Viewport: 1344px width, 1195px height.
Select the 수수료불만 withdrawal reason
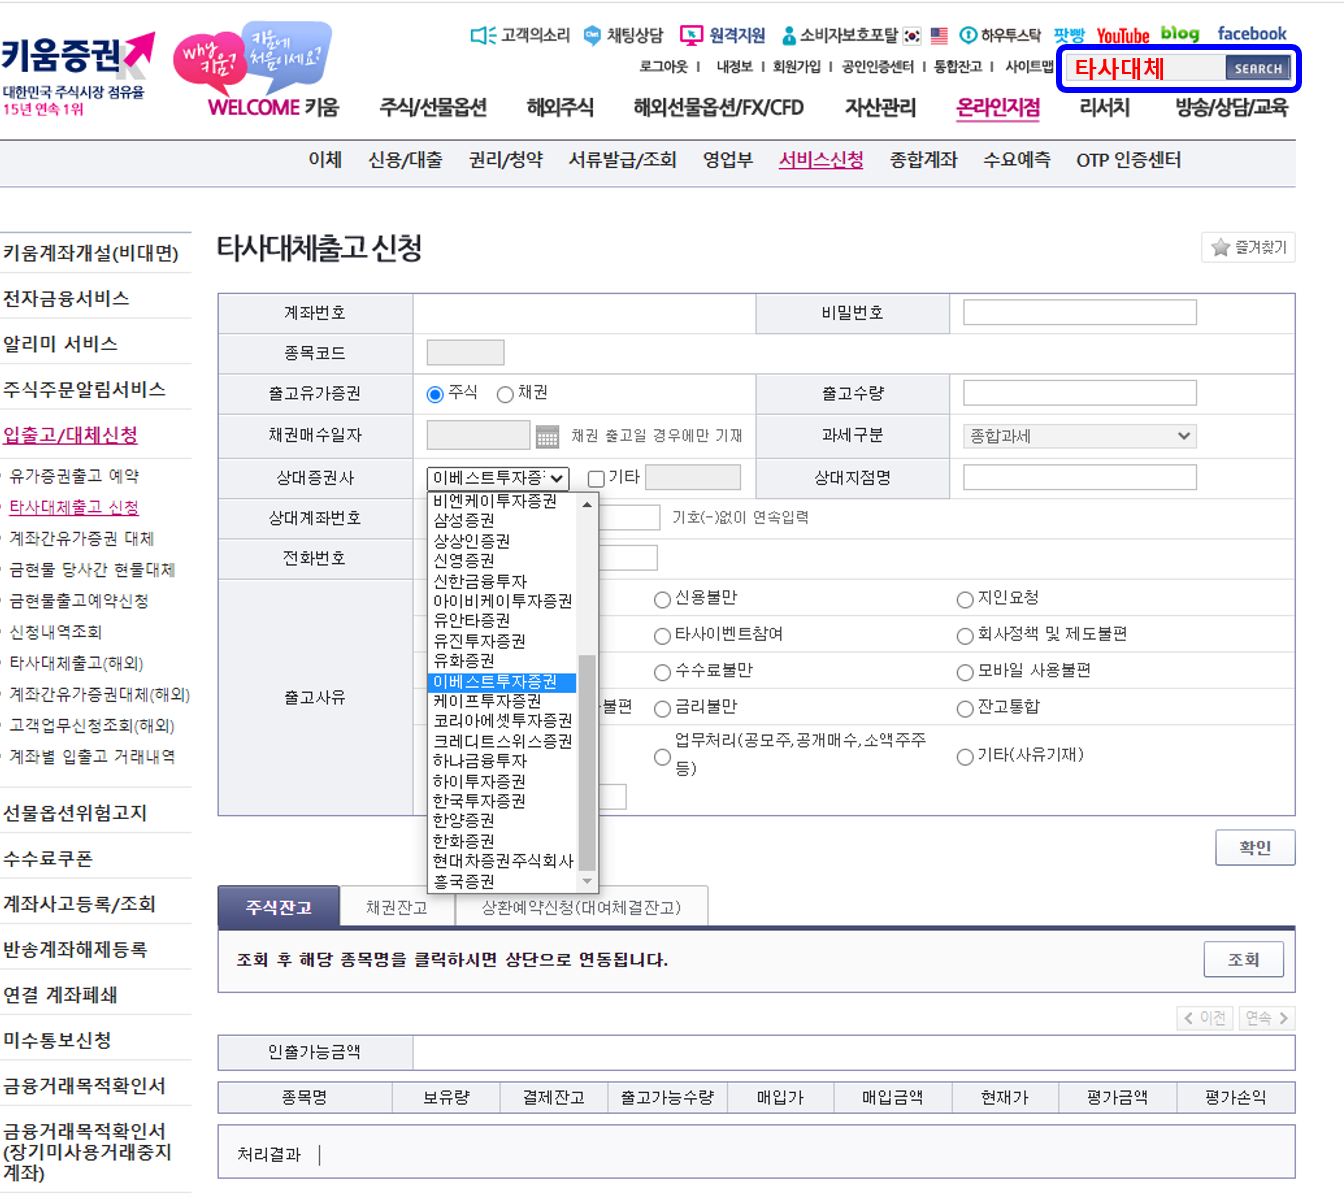662,672
